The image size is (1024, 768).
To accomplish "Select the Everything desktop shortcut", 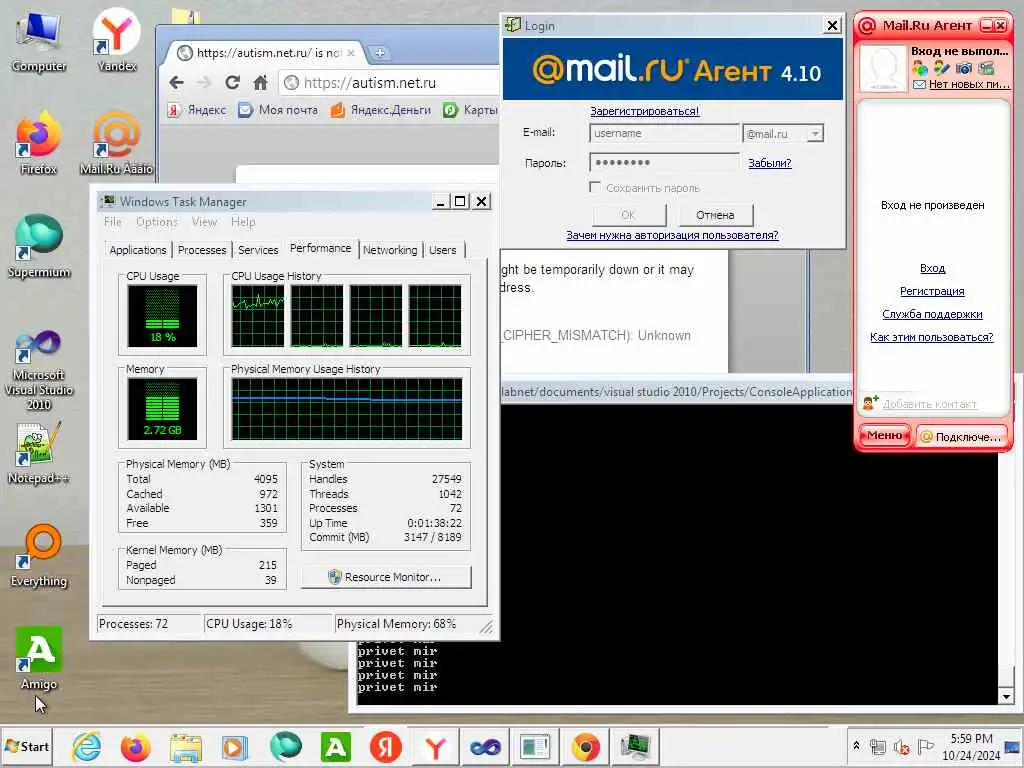I will (39, 556).
